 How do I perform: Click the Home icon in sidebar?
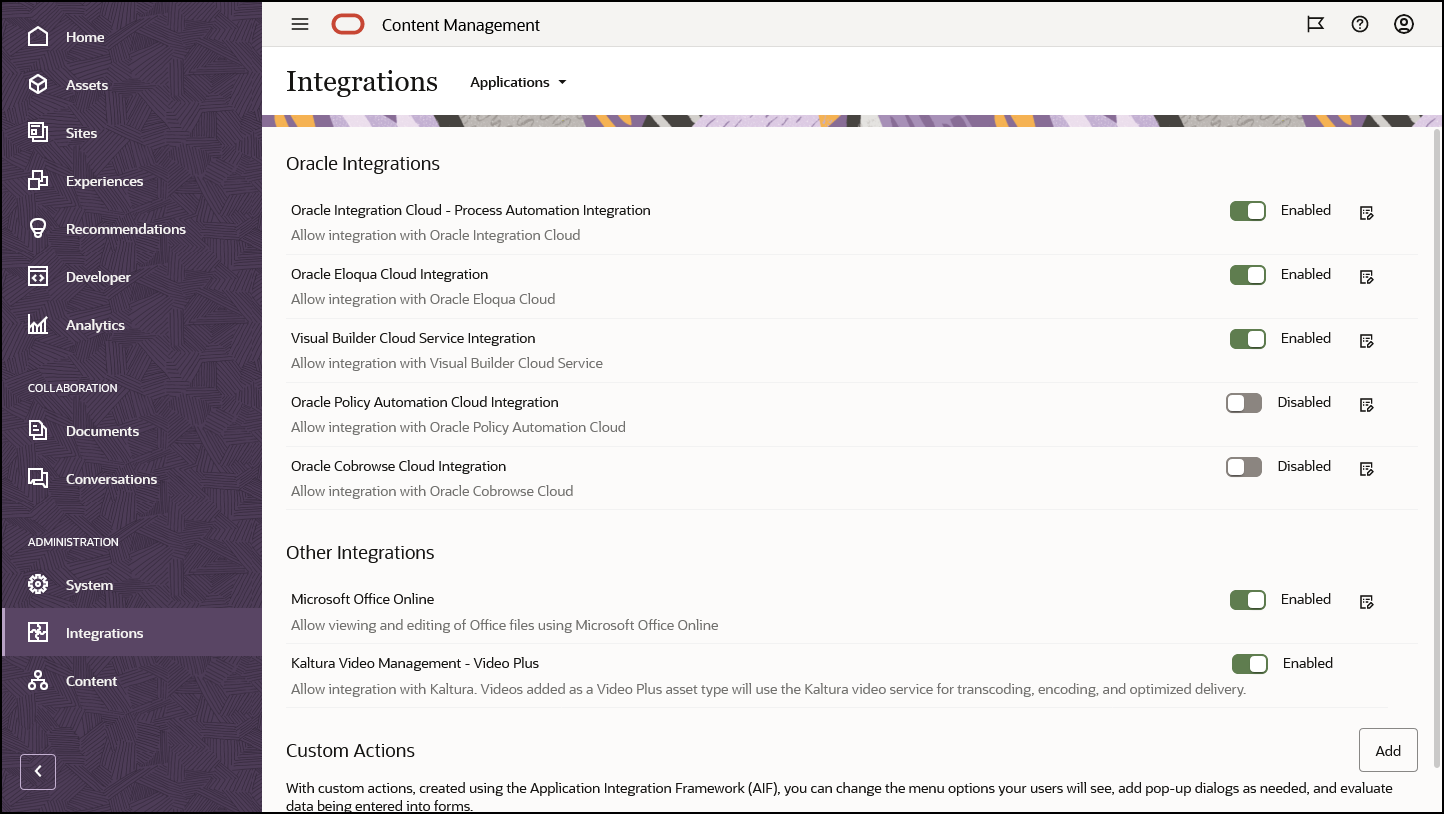[38, 37]
